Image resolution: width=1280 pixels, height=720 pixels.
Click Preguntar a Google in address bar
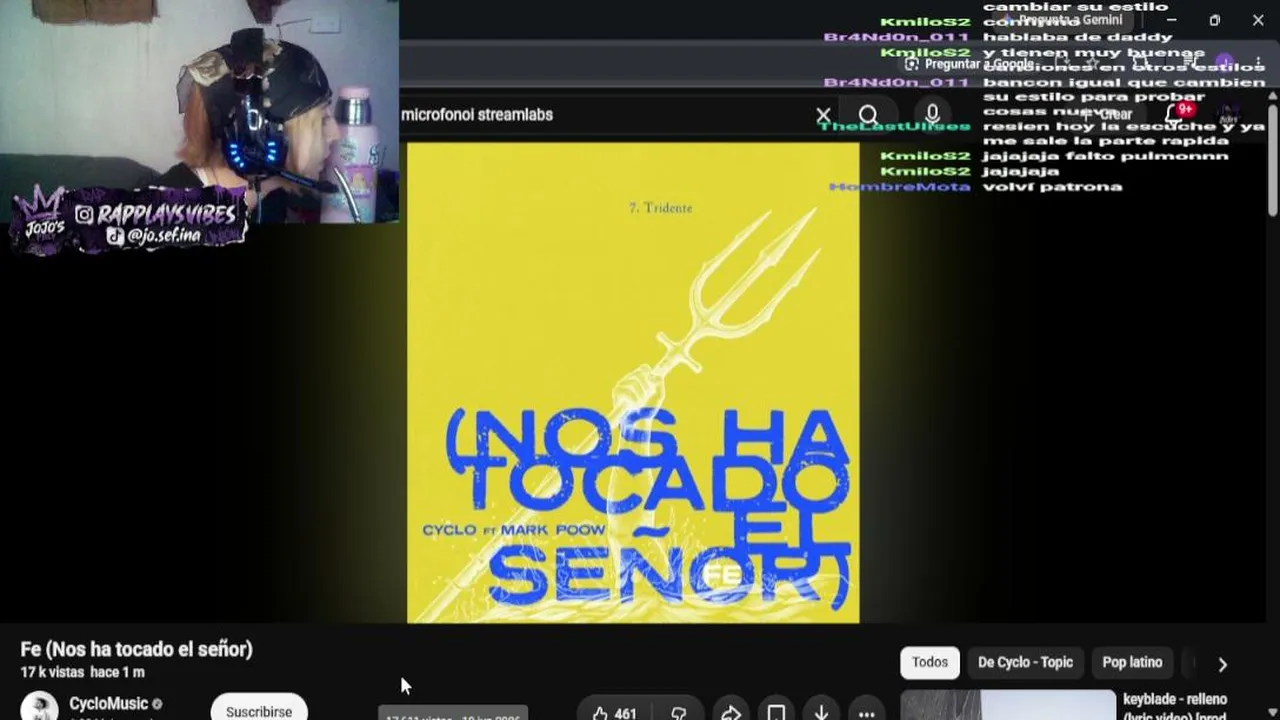[x=970, y=64]
